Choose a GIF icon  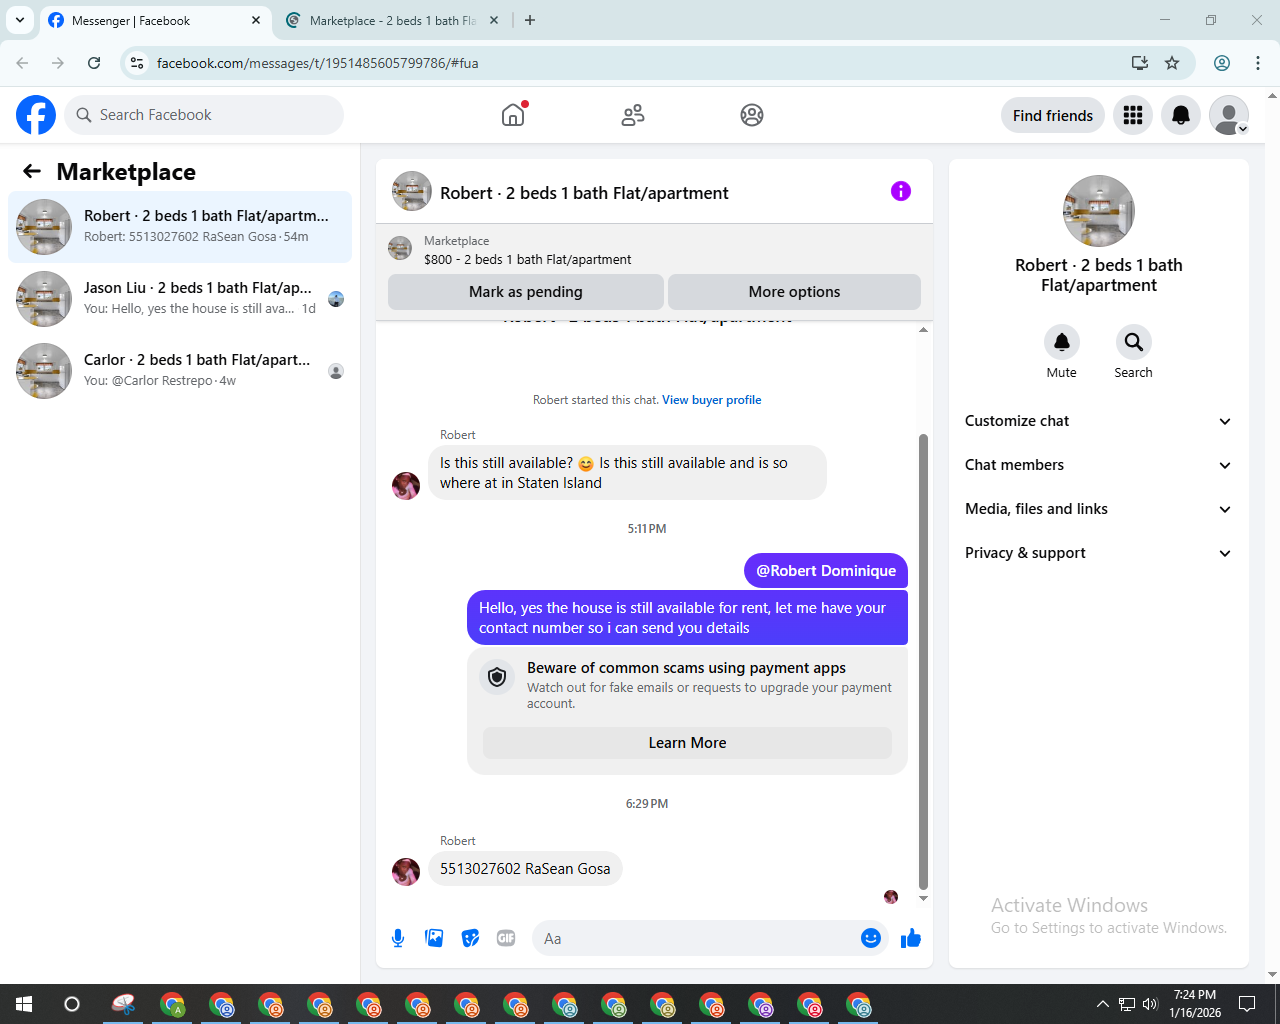point(506,938)
